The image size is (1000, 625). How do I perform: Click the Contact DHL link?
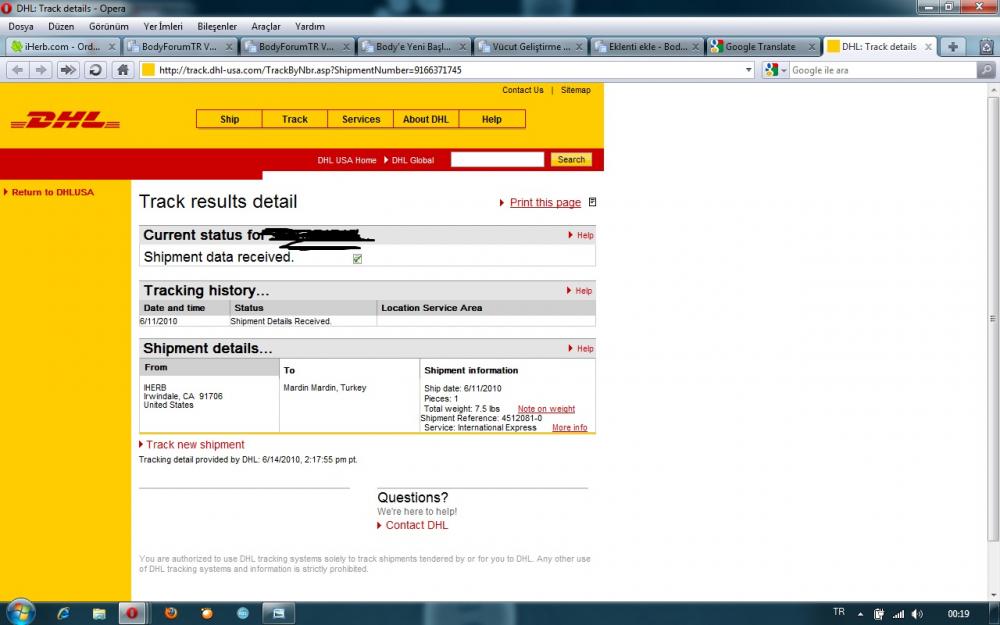pyautogui.click(x=416, y=525)
